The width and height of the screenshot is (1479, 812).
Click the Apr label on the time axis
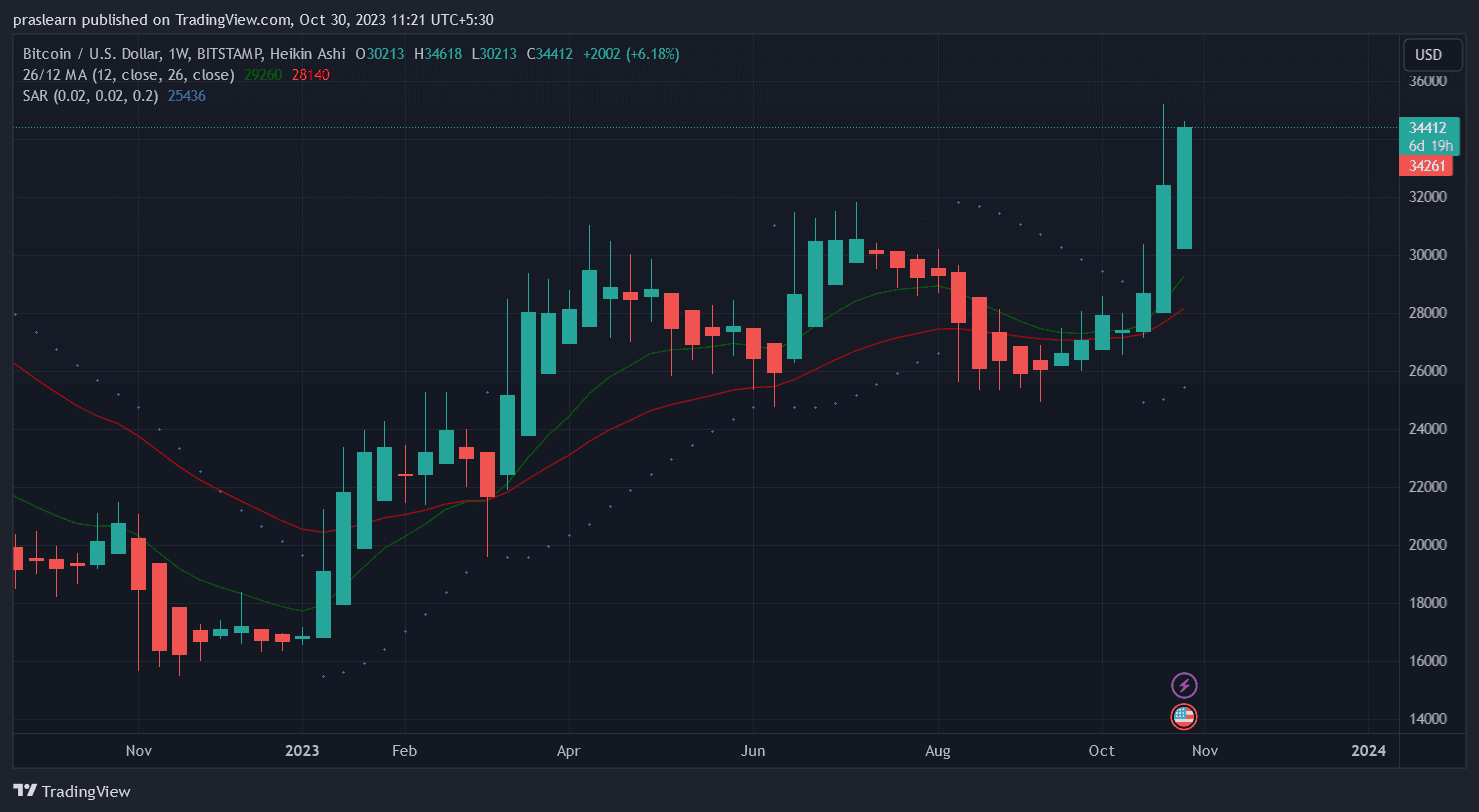(x=568, y=750)
